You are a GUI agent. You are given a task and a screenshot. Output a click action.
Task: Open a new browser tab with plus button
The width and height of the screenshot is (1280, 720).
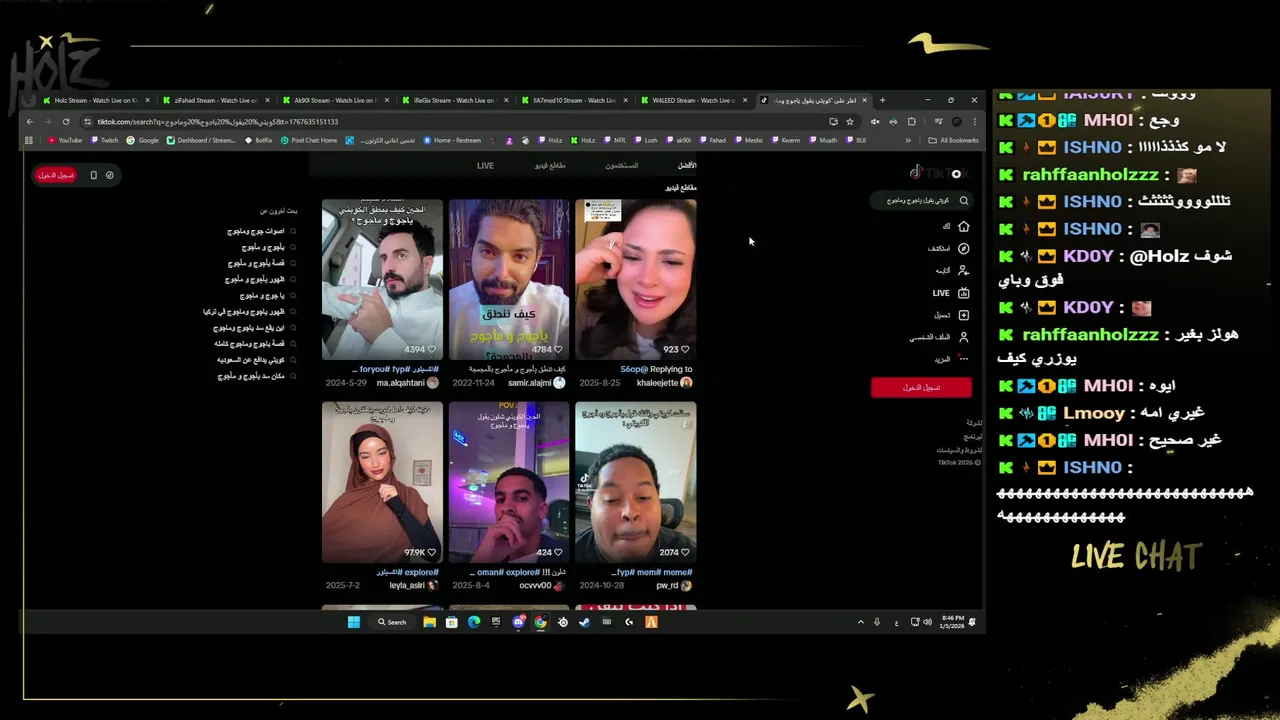[882, 100]
